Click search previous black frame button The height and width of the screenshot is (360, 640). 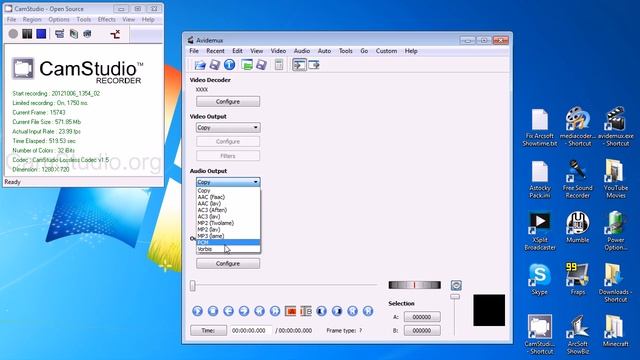[322, 311]
